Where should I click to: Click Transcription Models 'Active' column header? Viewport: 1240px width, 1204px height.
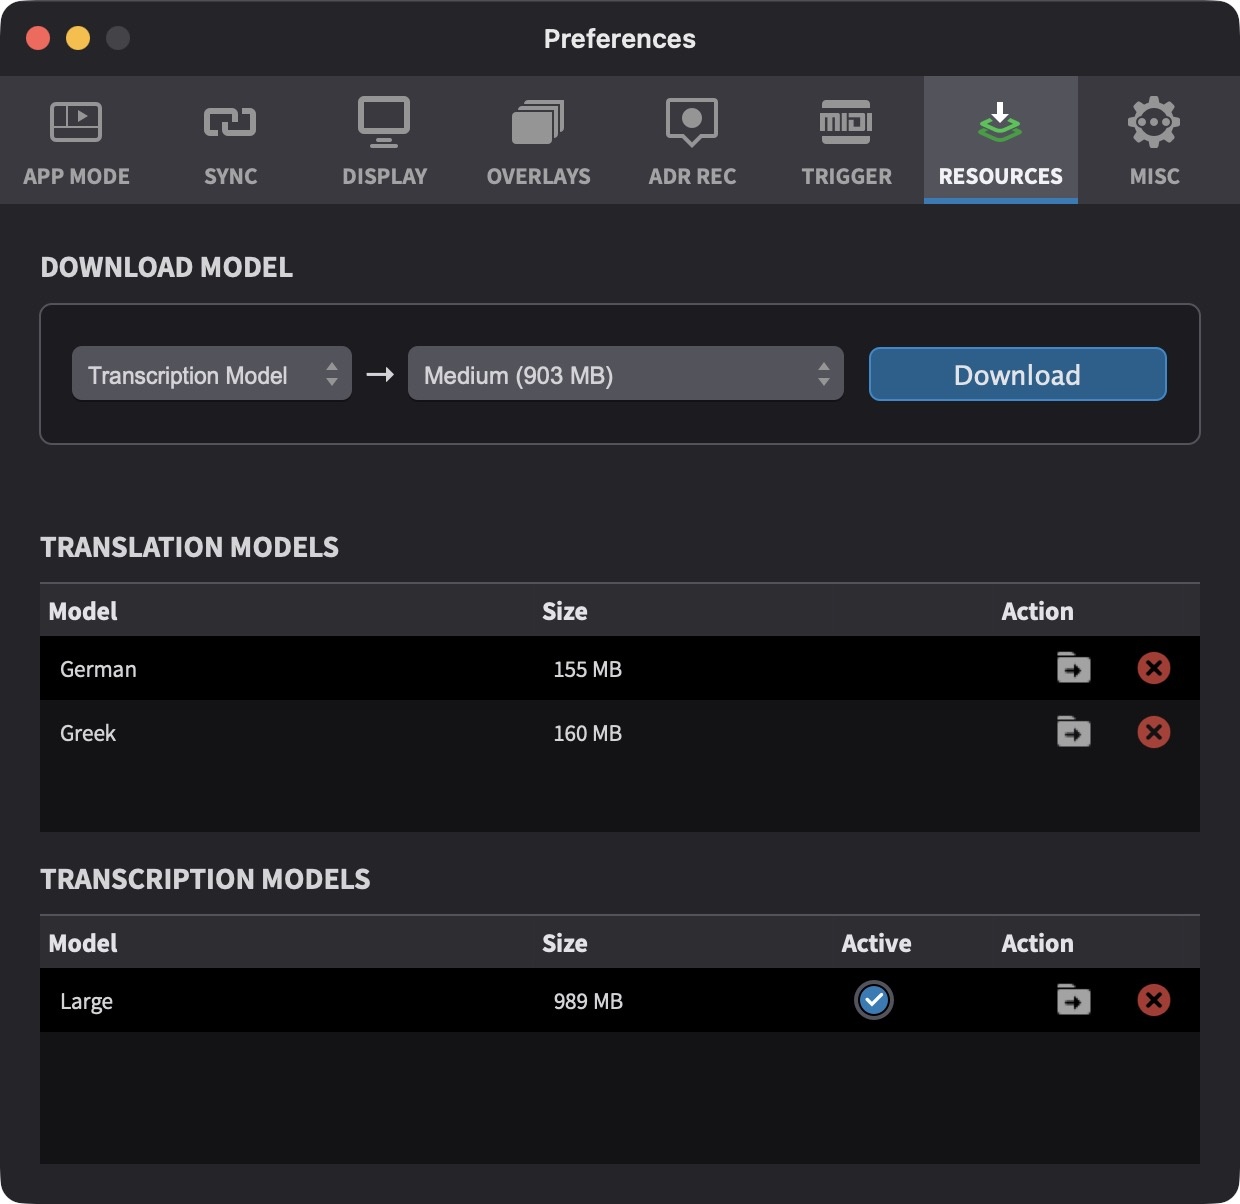click(x=877, y=943)
